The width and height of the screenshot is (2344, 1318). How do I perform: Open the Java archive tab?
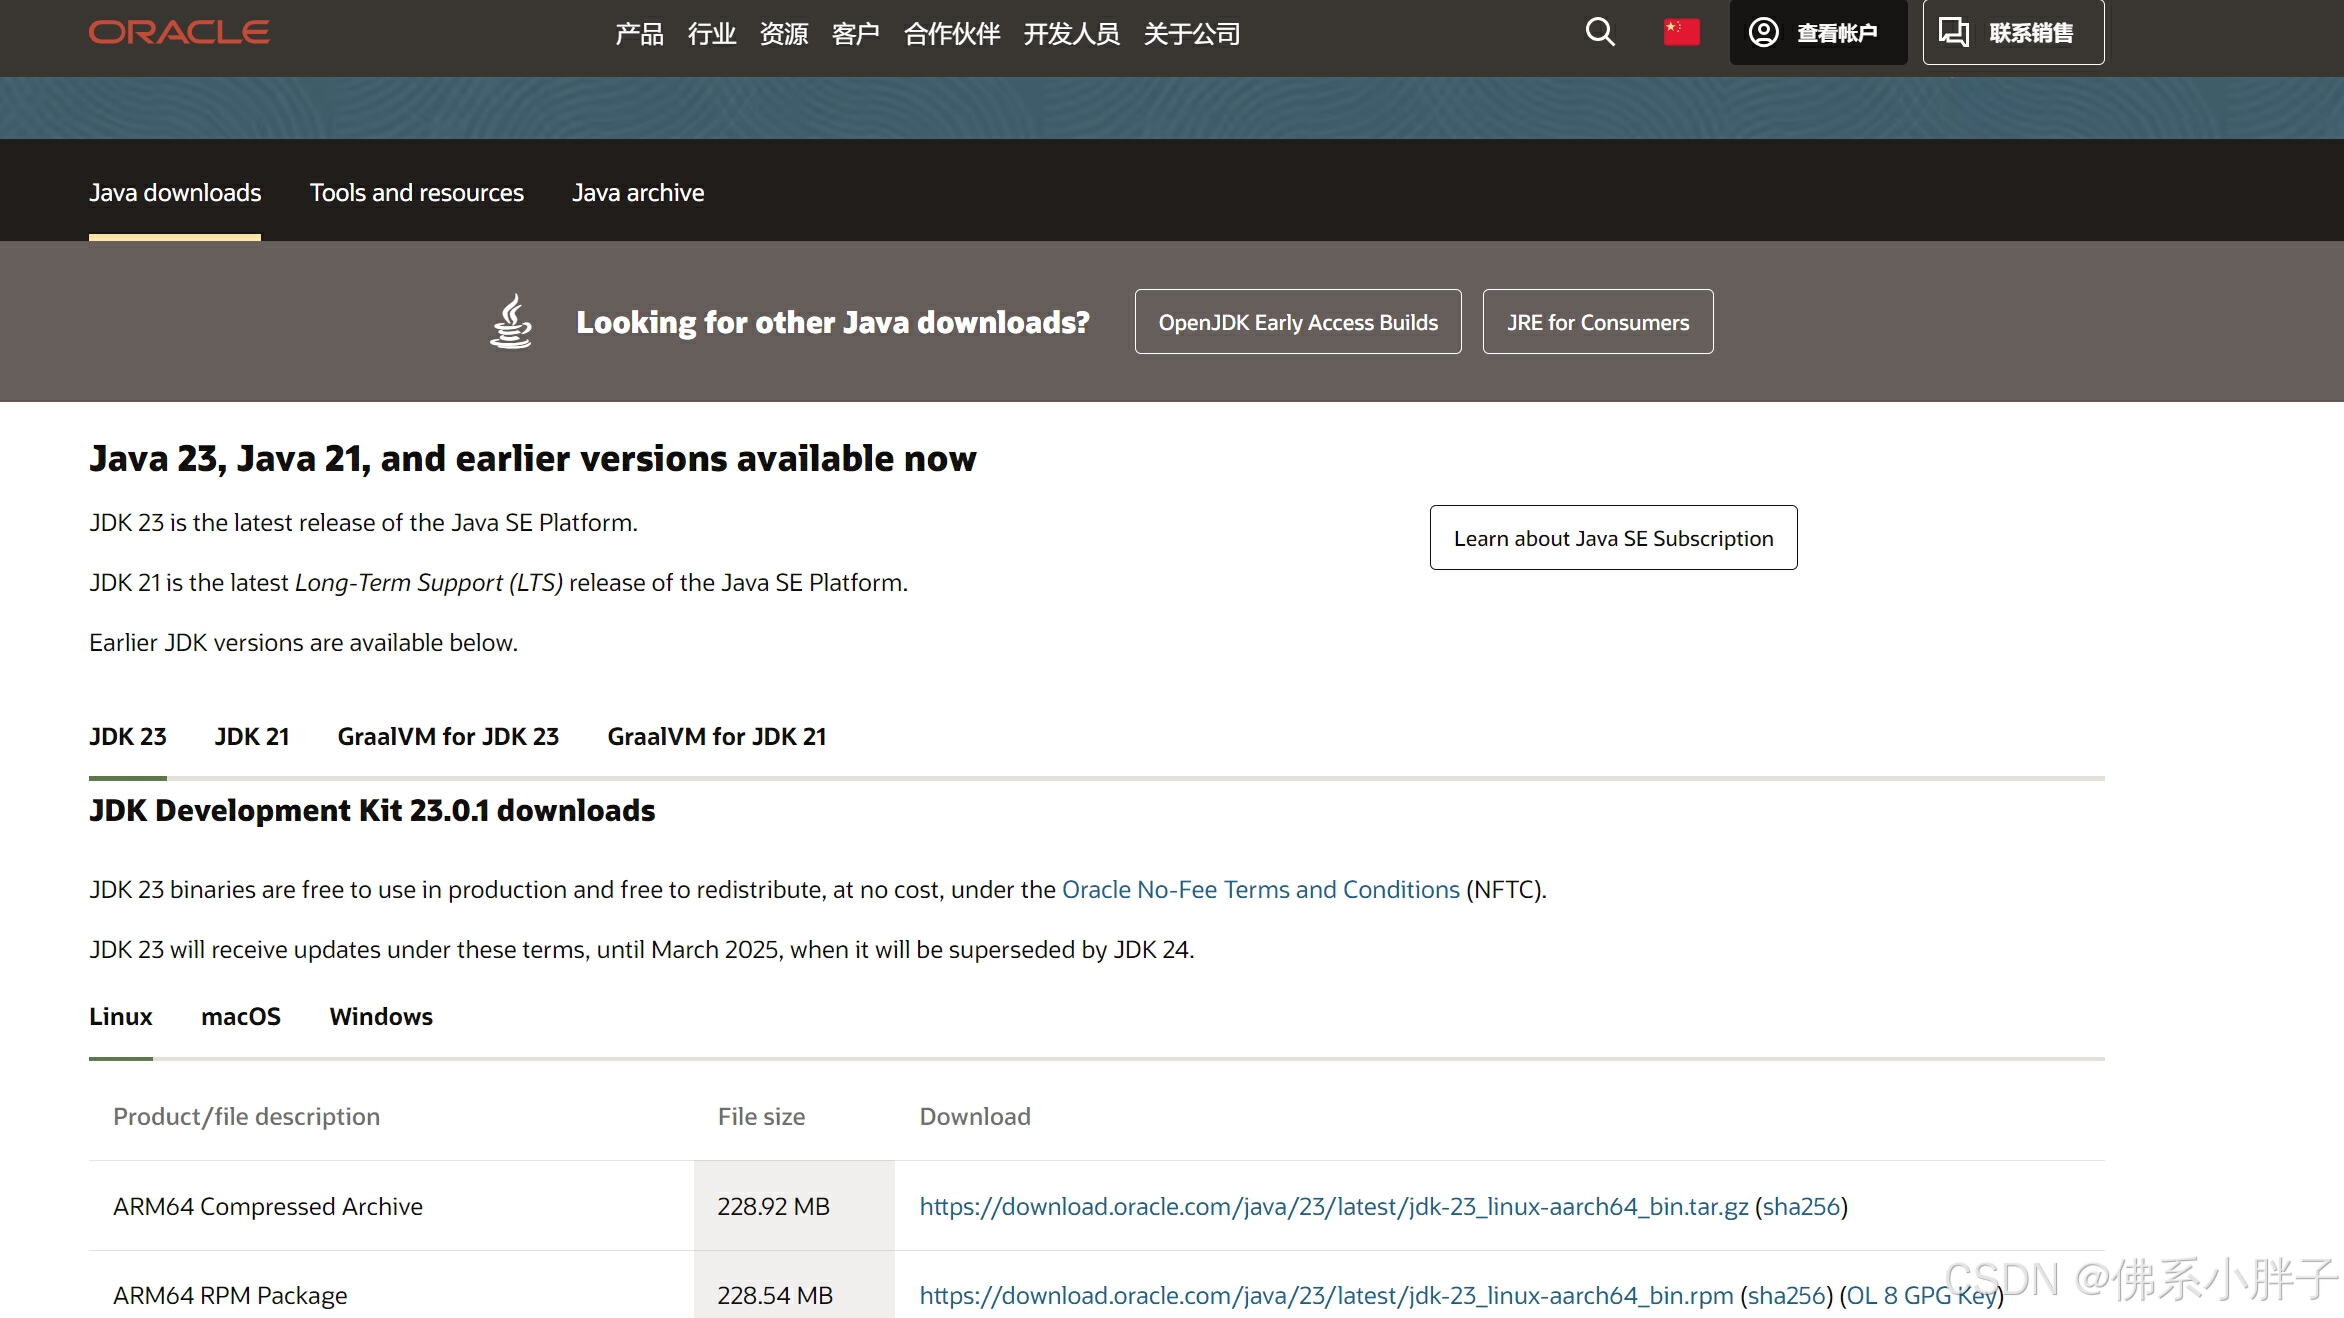pyautogui.click(x=638, y=192)
